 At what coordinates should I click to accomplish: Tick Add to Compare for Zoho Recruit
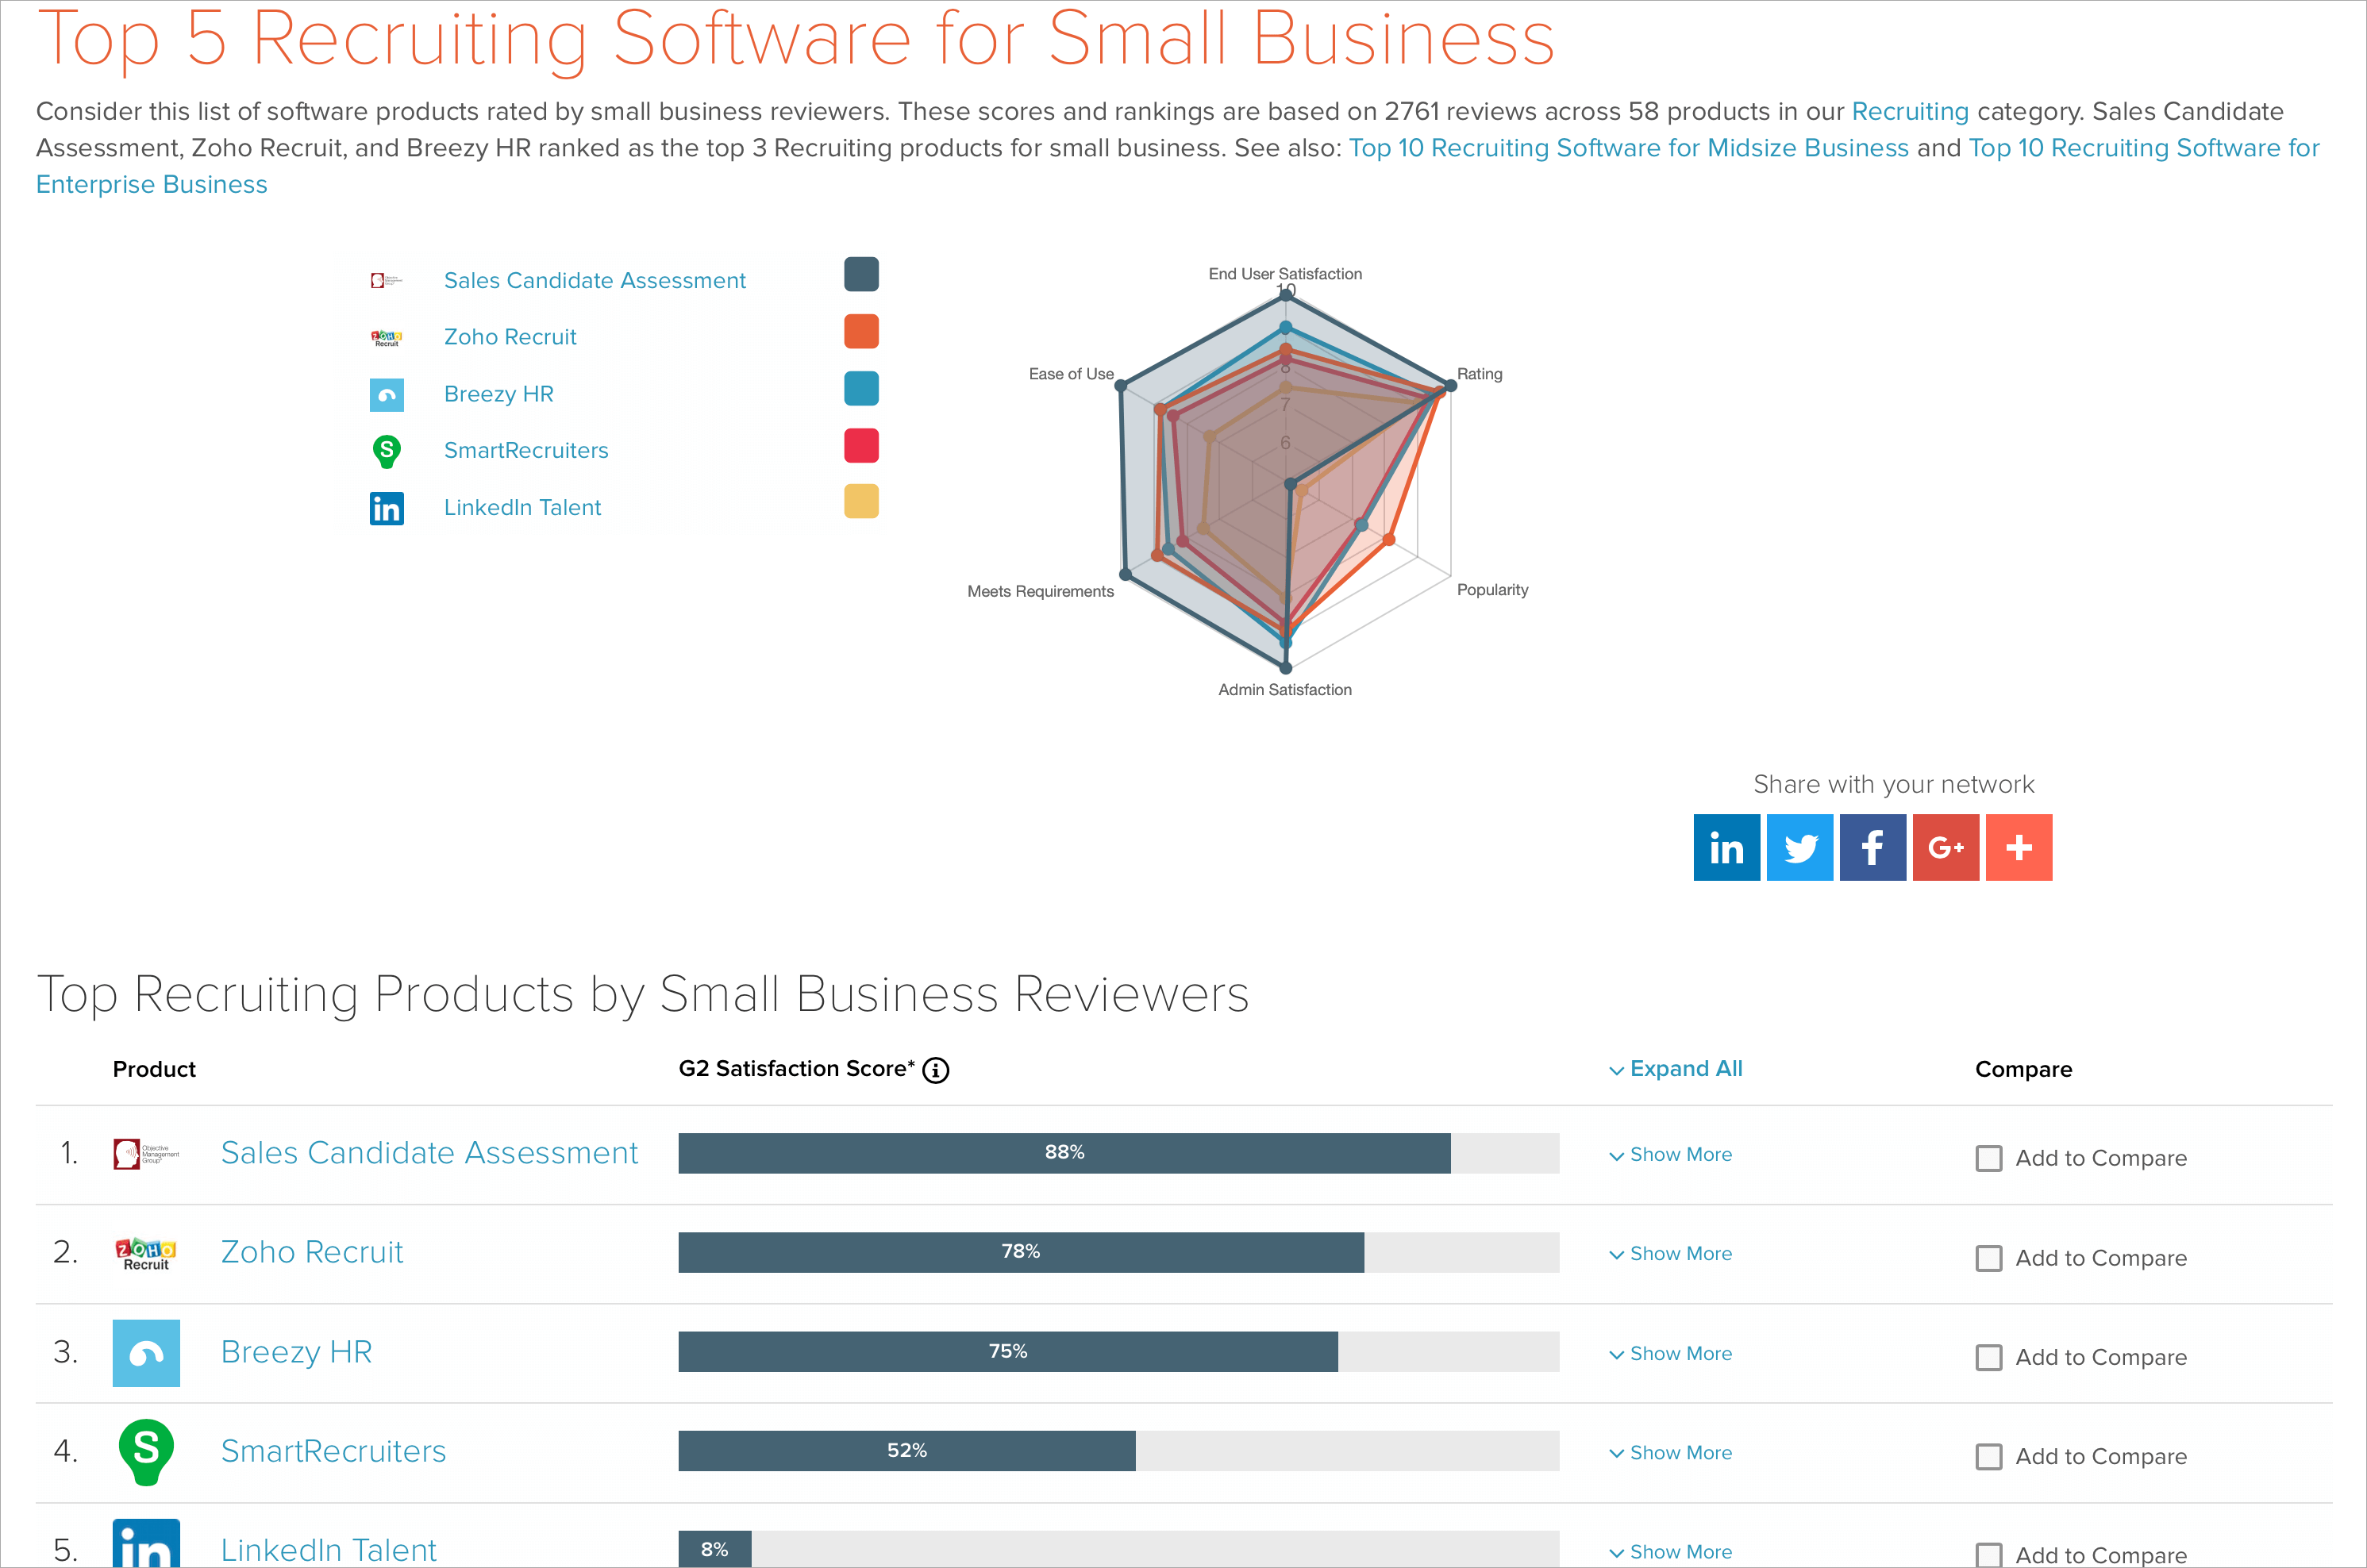coord(1988,1258)
